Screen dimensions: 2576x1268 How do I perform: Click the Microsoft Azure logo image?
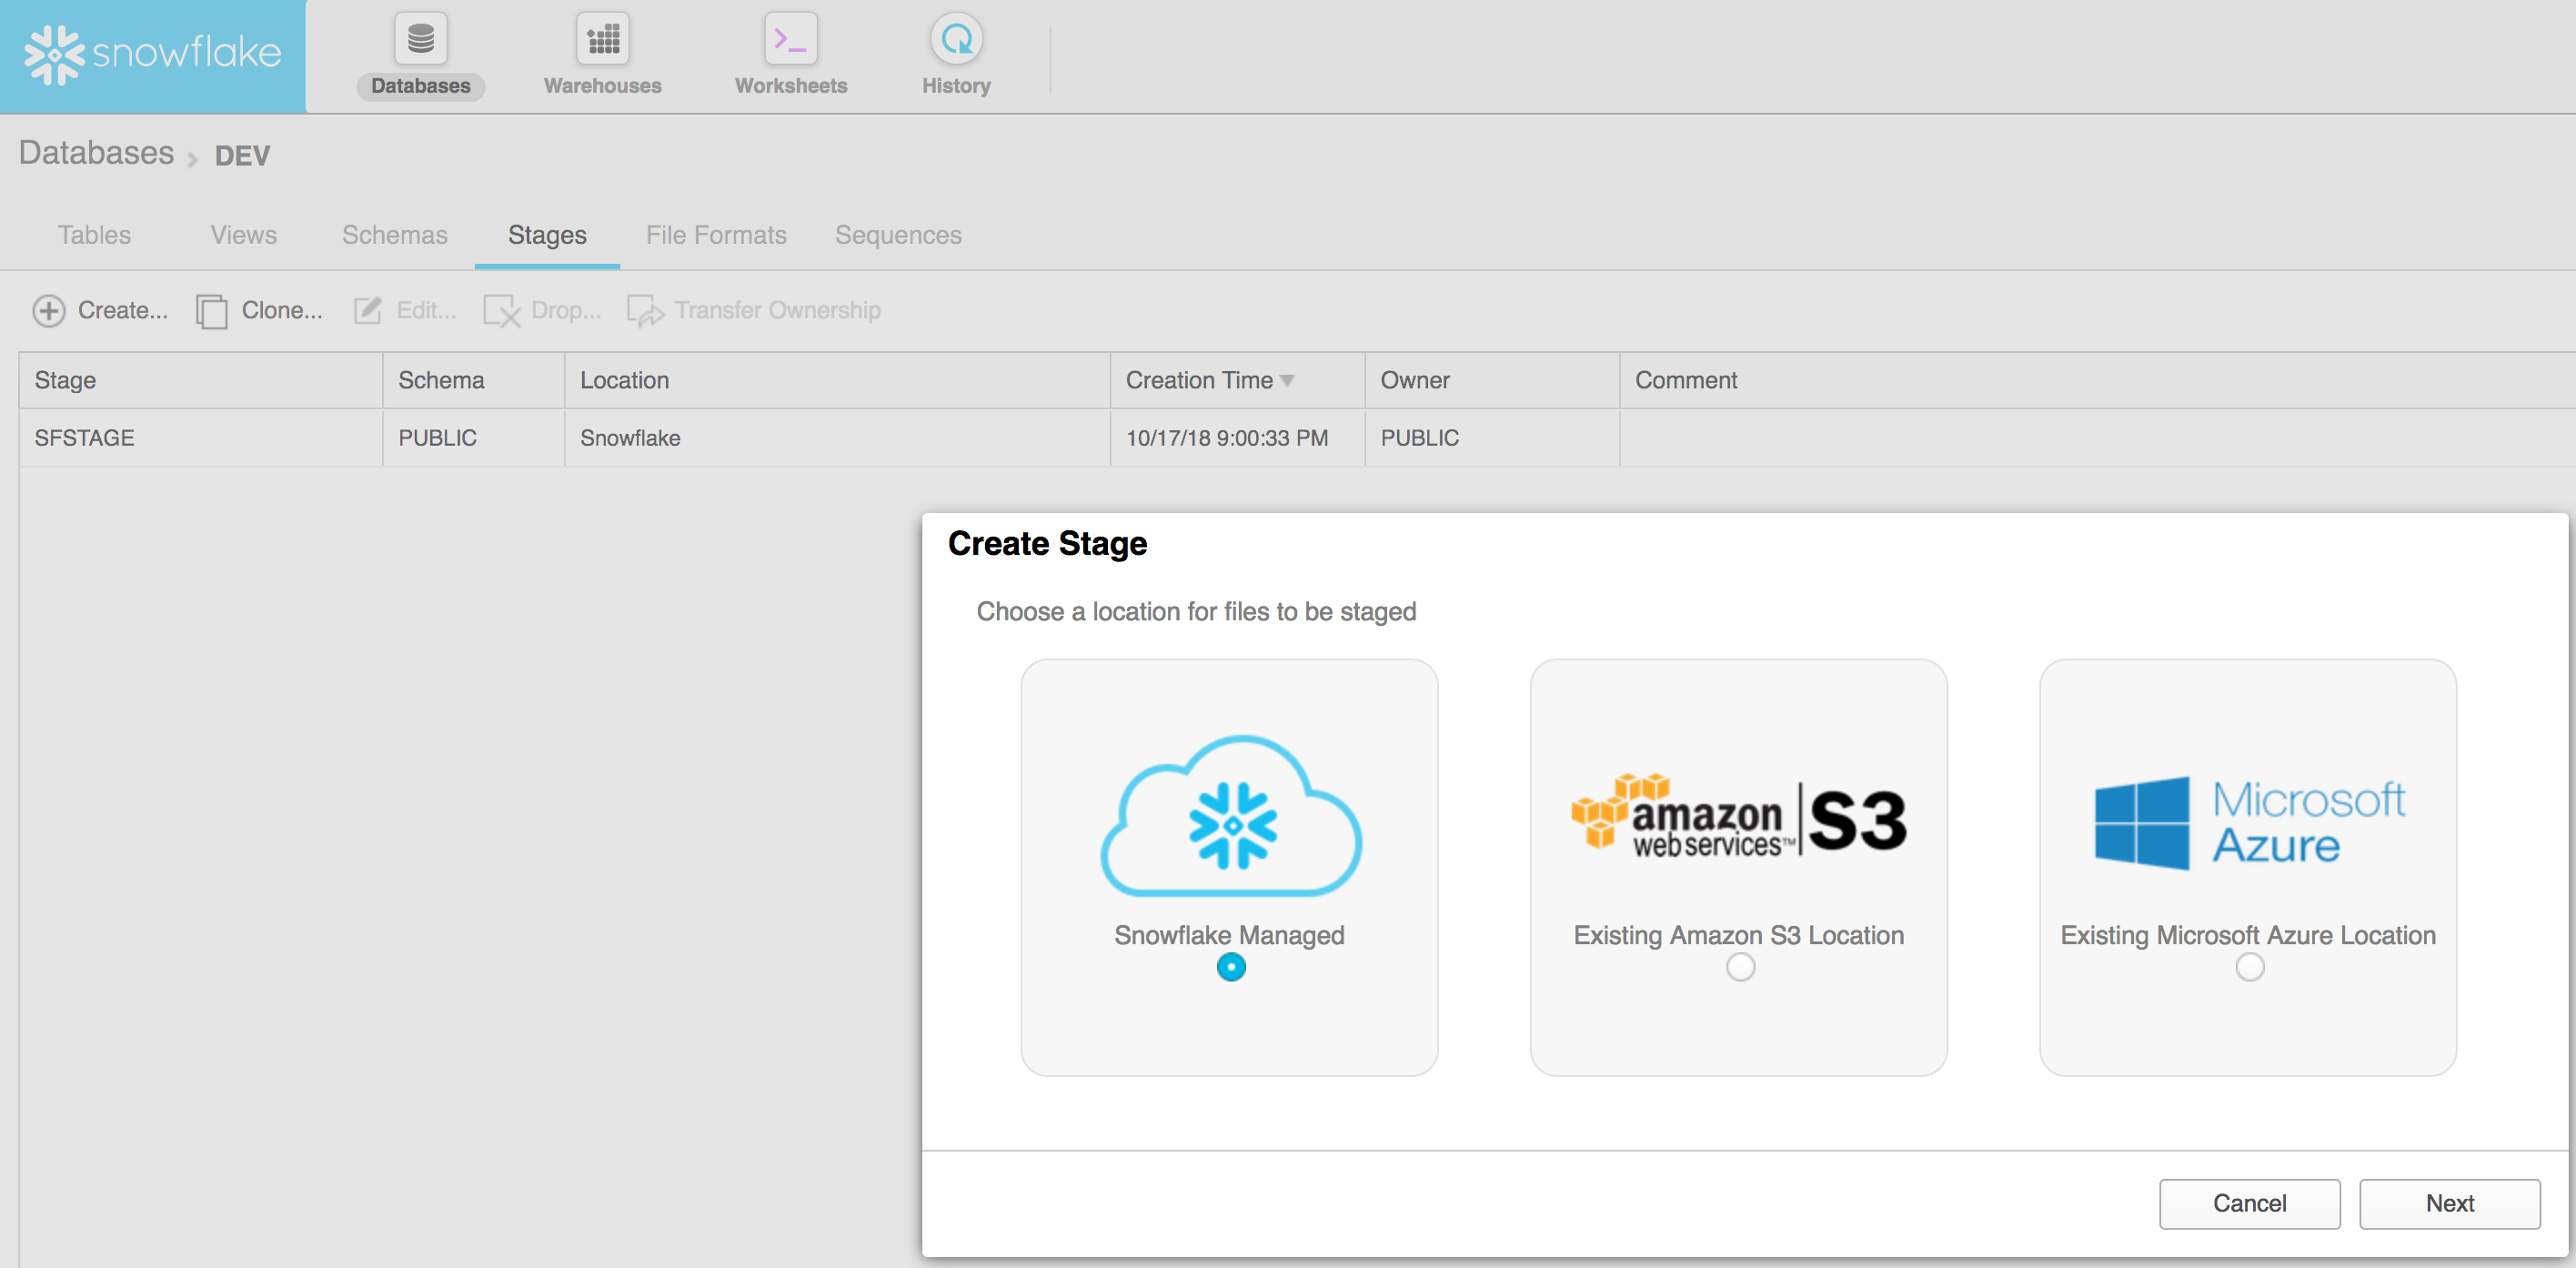pyautogui.click(x=2249, y=822)
